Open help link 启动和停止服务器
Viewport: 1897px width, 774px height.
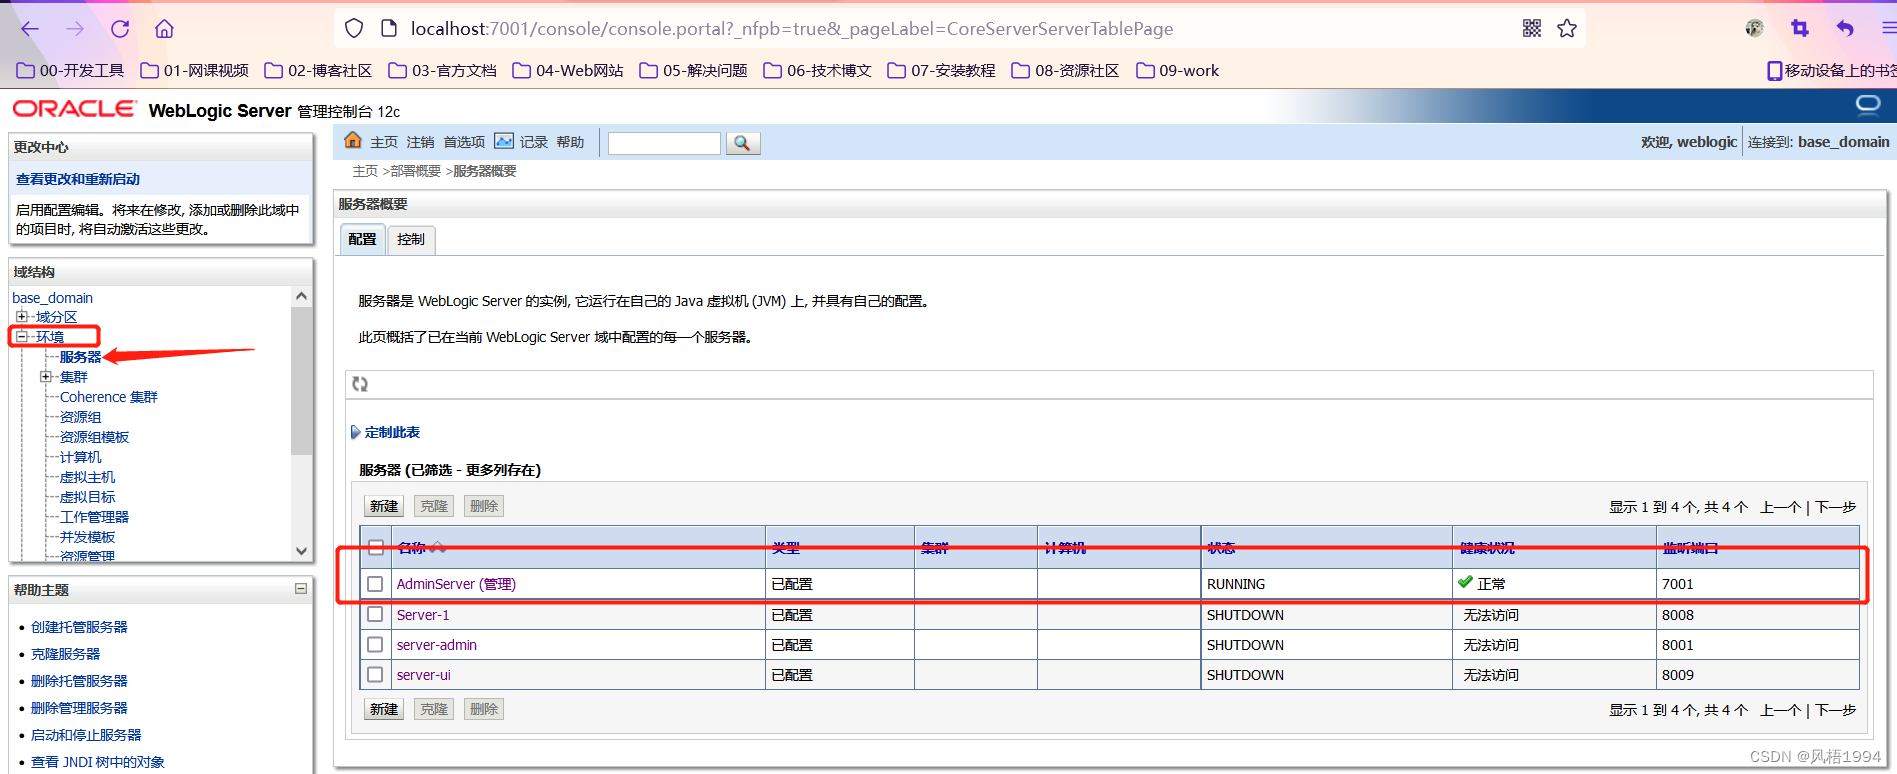tap(86, 735)
